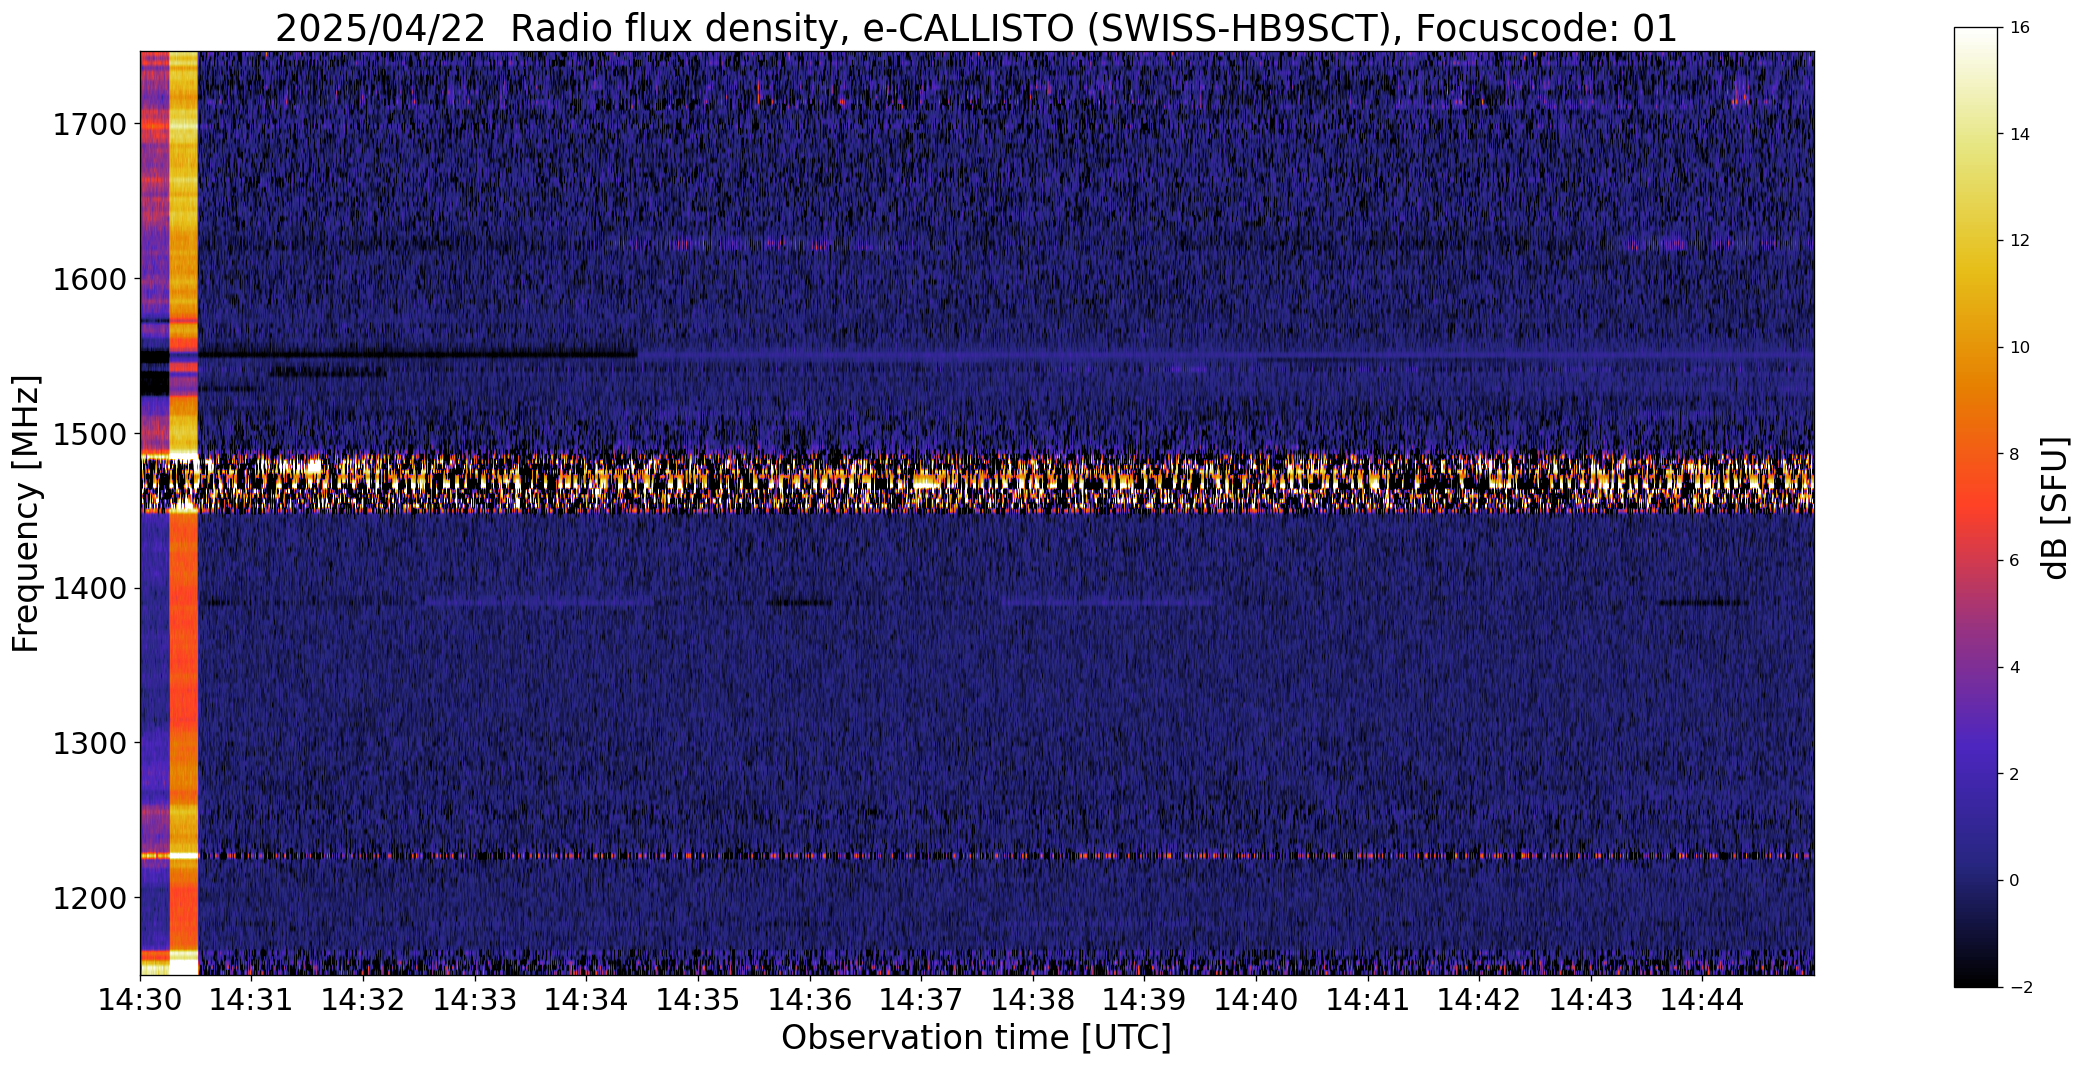Image resolution: width=2085 pixels, height=1067 pixels.
Task: Click the colorbar's 12 tick label
Action: pyautogui.click(x=2020, y=241)
